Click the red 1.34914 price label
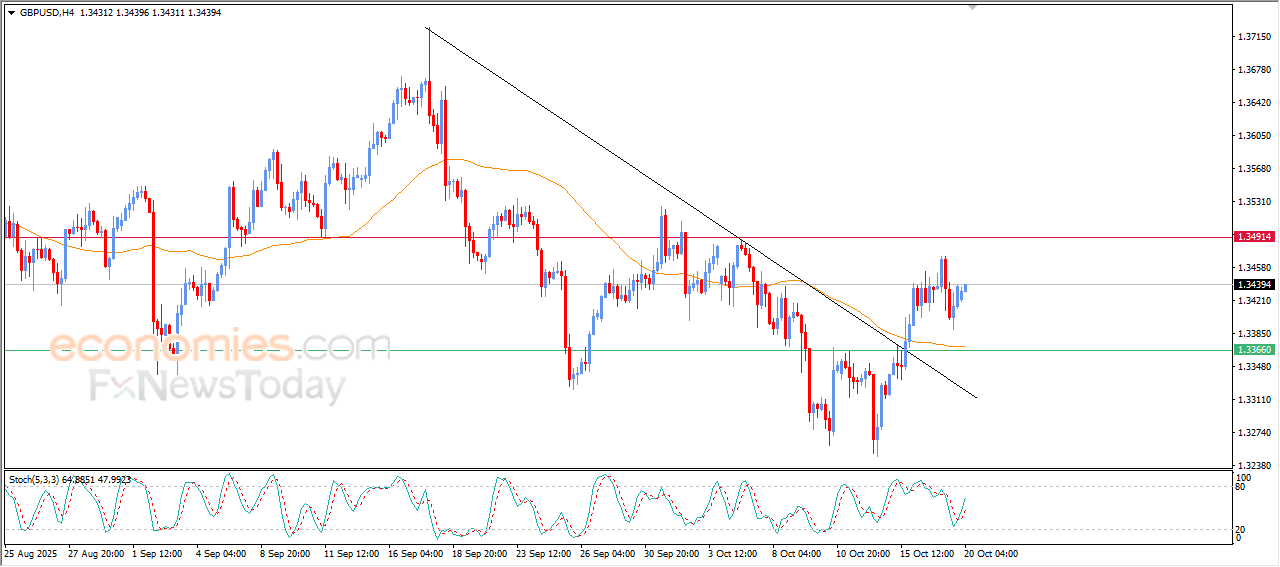 [1254, 237]
